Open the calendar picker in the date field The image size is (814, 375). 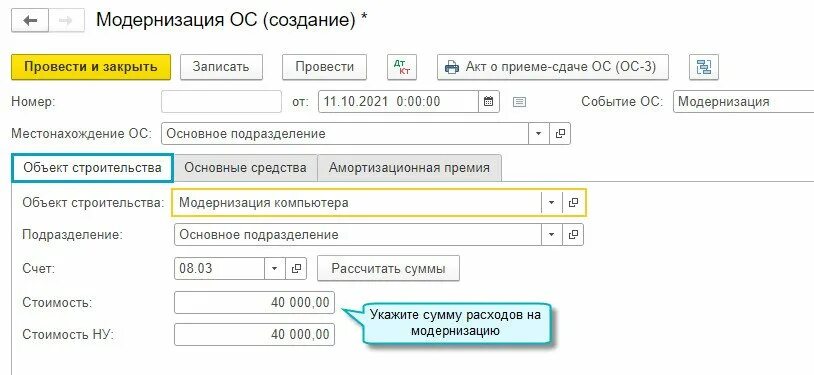(x=489, y=102)
